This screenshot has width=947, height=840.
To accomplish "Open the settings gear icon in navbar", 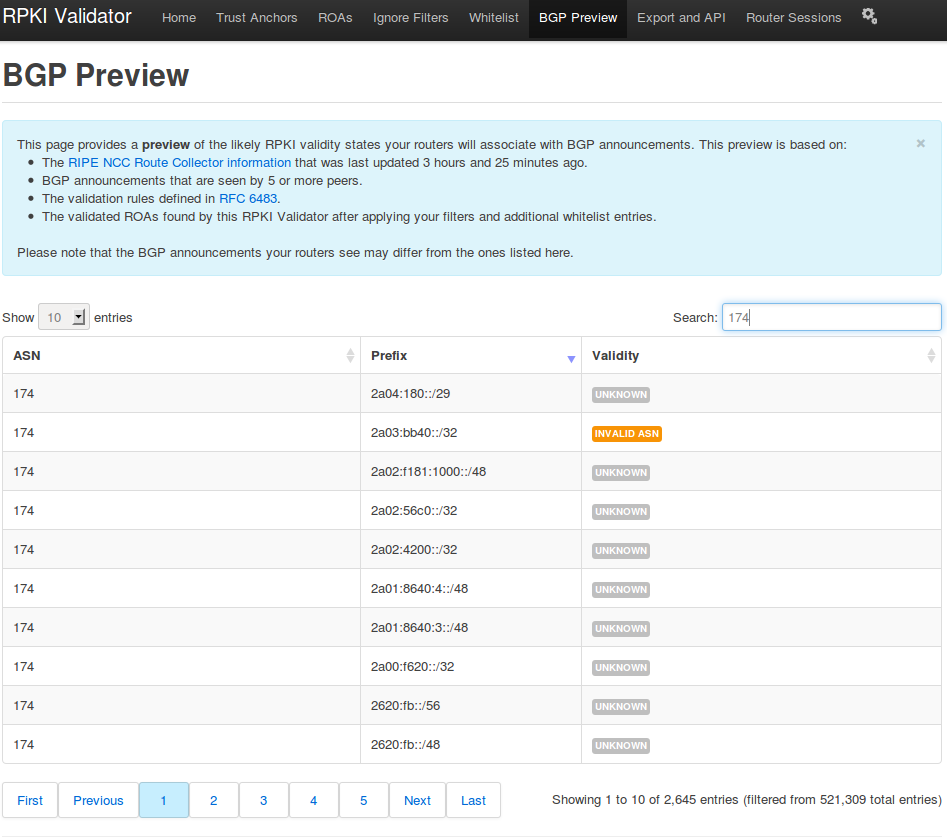I will click(869, 16).
